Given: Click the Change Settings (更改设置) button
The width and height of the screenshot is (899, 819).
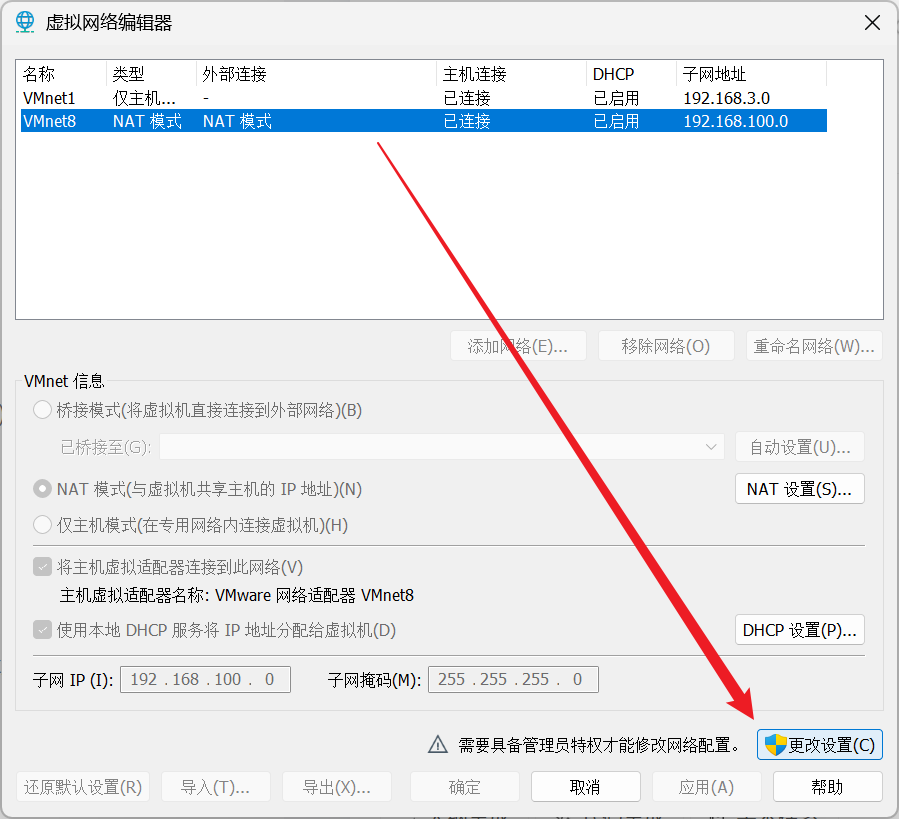Looking at the screenshot, I should click(x=819, y=745).
